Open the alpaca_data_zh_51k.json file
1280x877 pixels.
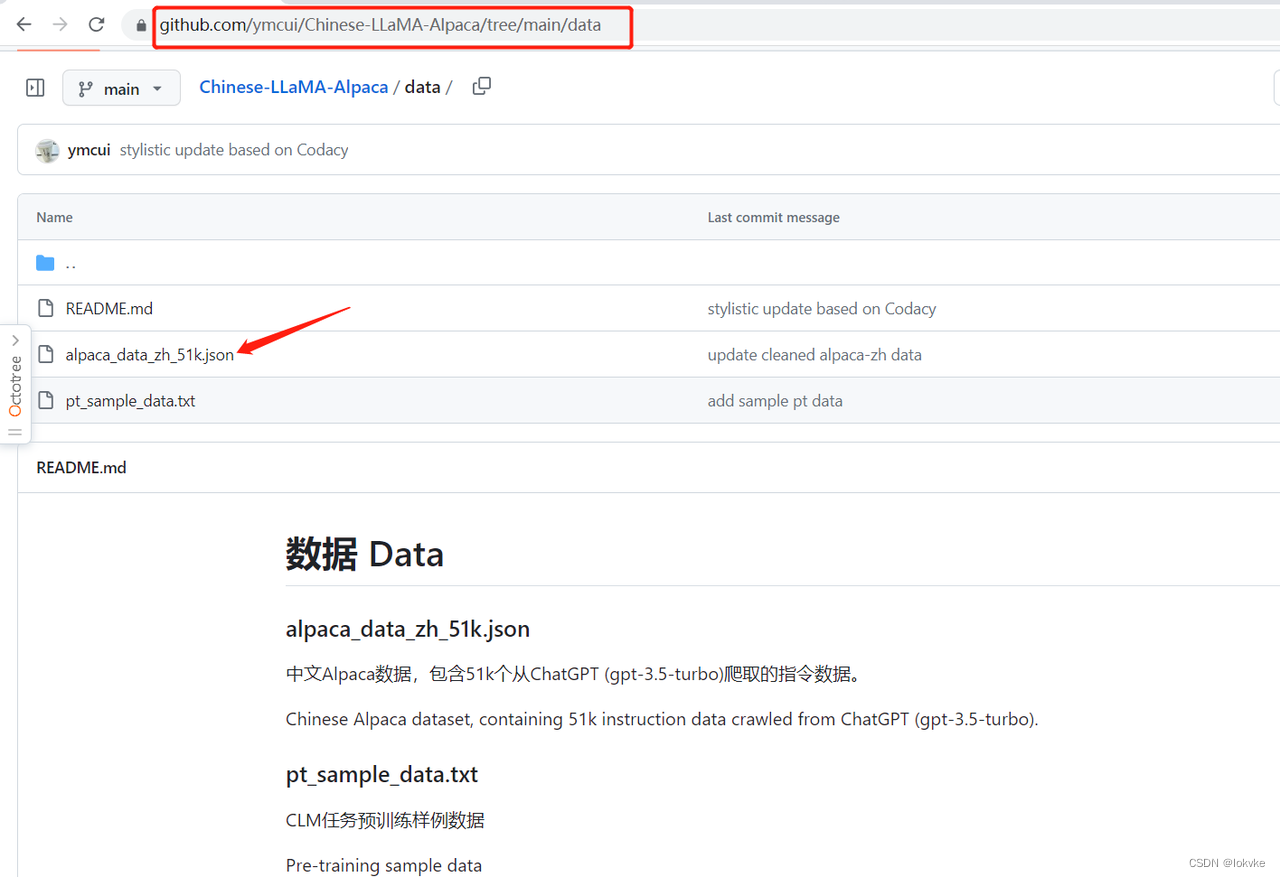coord(150,355)
